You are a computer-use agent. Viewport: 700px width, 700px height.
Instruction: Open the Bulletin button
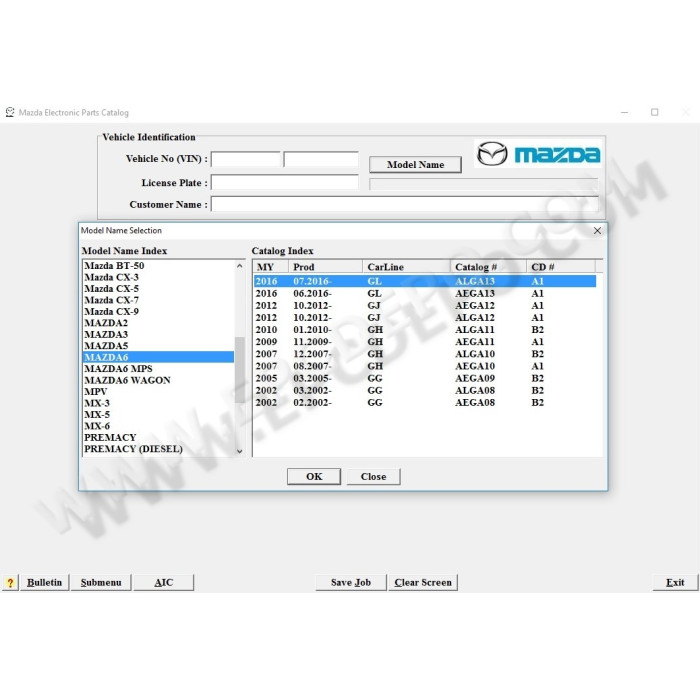pos(44,583)
